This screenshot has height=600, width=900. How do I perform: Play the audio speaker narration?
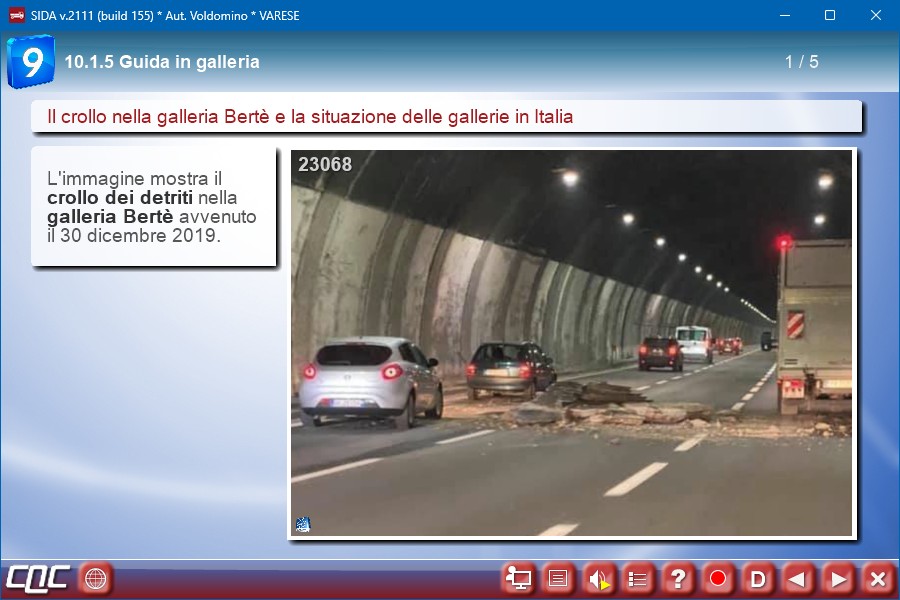(x=598, y=578)
